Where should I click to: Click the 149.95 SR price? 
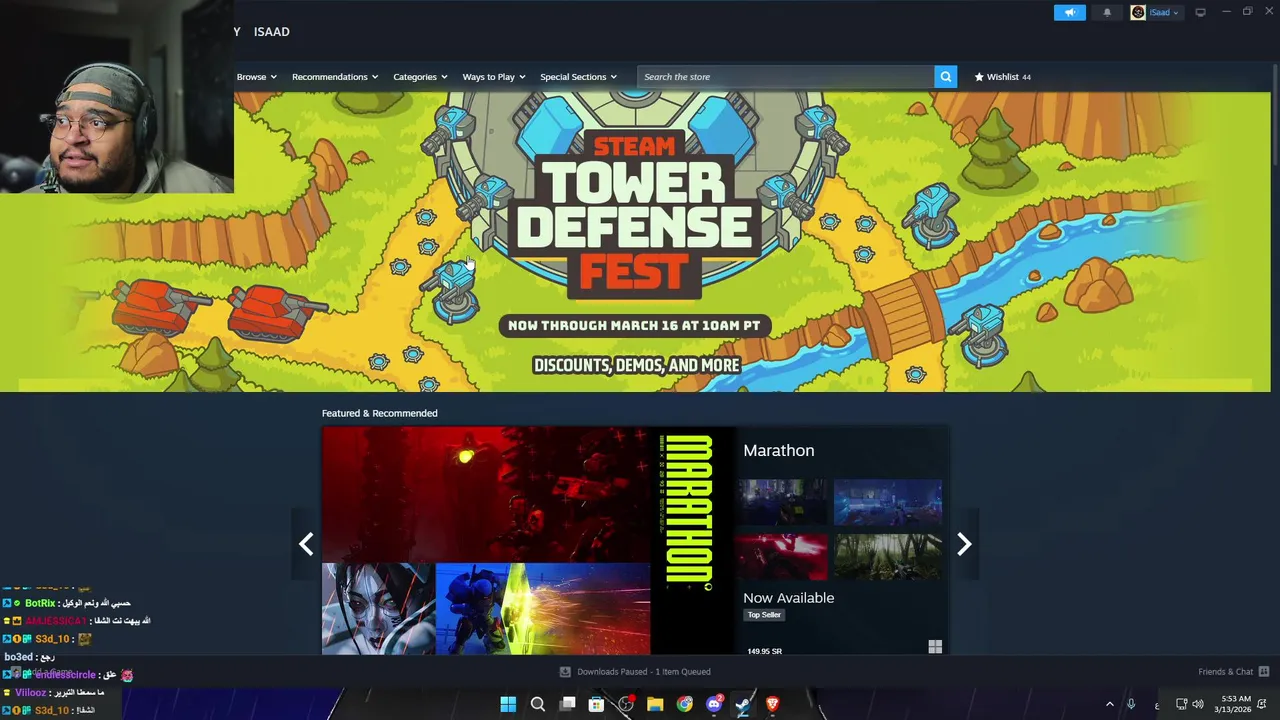[x=764, y=651]
